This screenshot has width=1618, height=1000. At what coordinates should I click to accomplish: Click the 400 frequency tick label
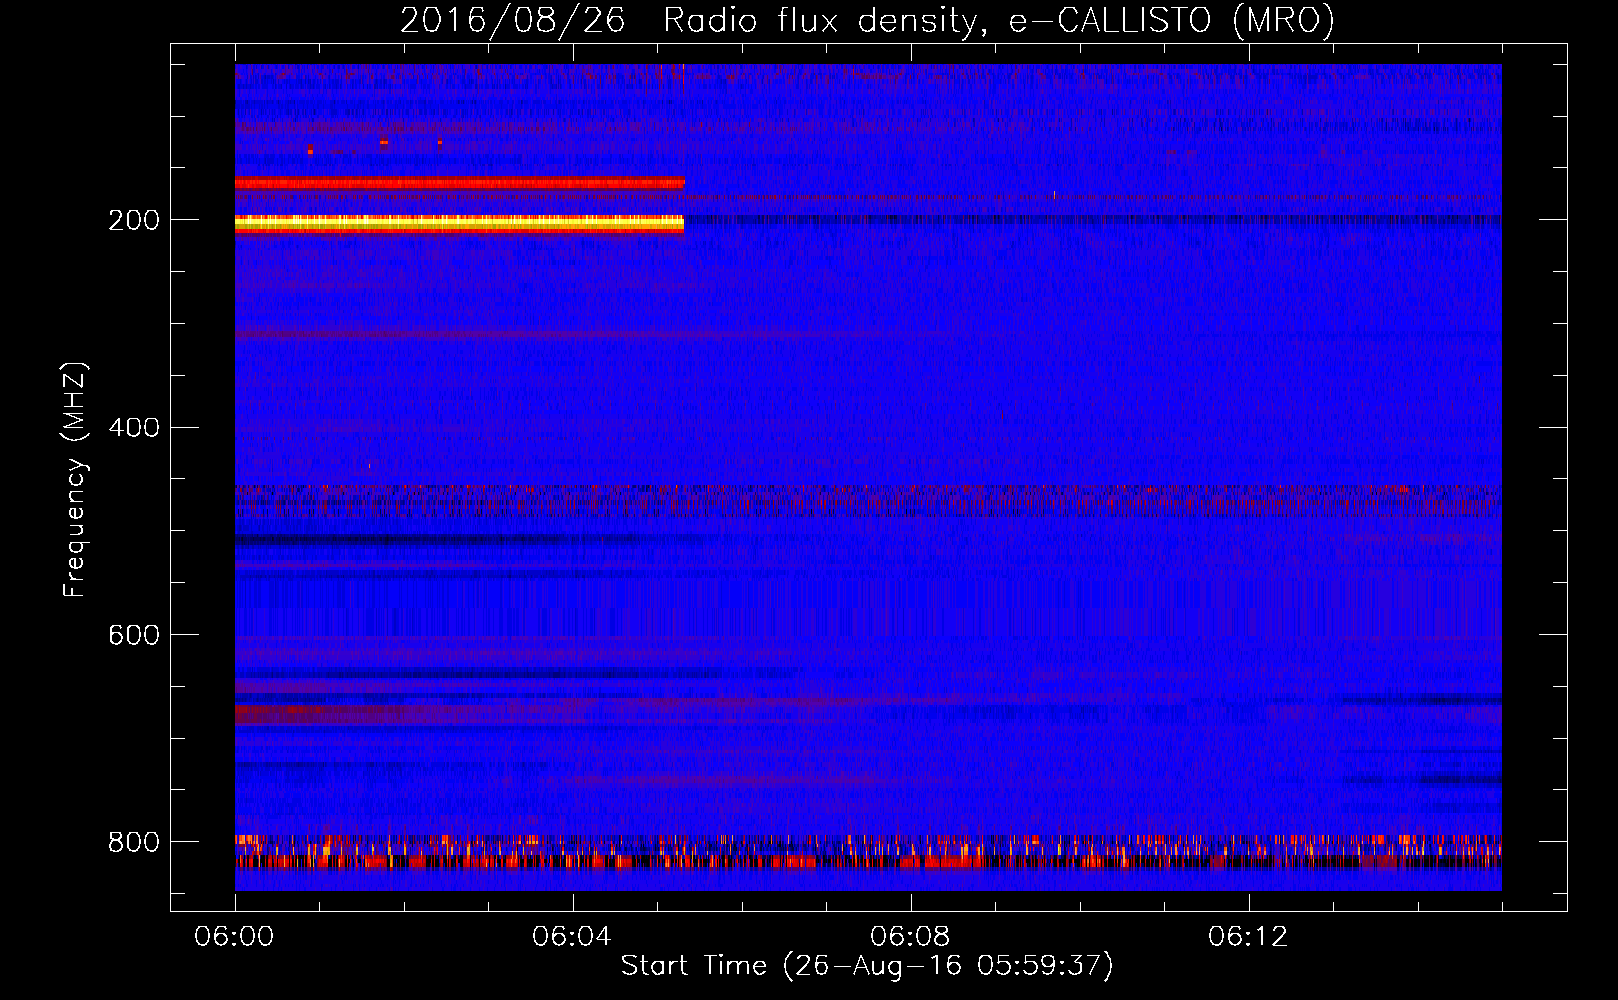tap(134, 428)
